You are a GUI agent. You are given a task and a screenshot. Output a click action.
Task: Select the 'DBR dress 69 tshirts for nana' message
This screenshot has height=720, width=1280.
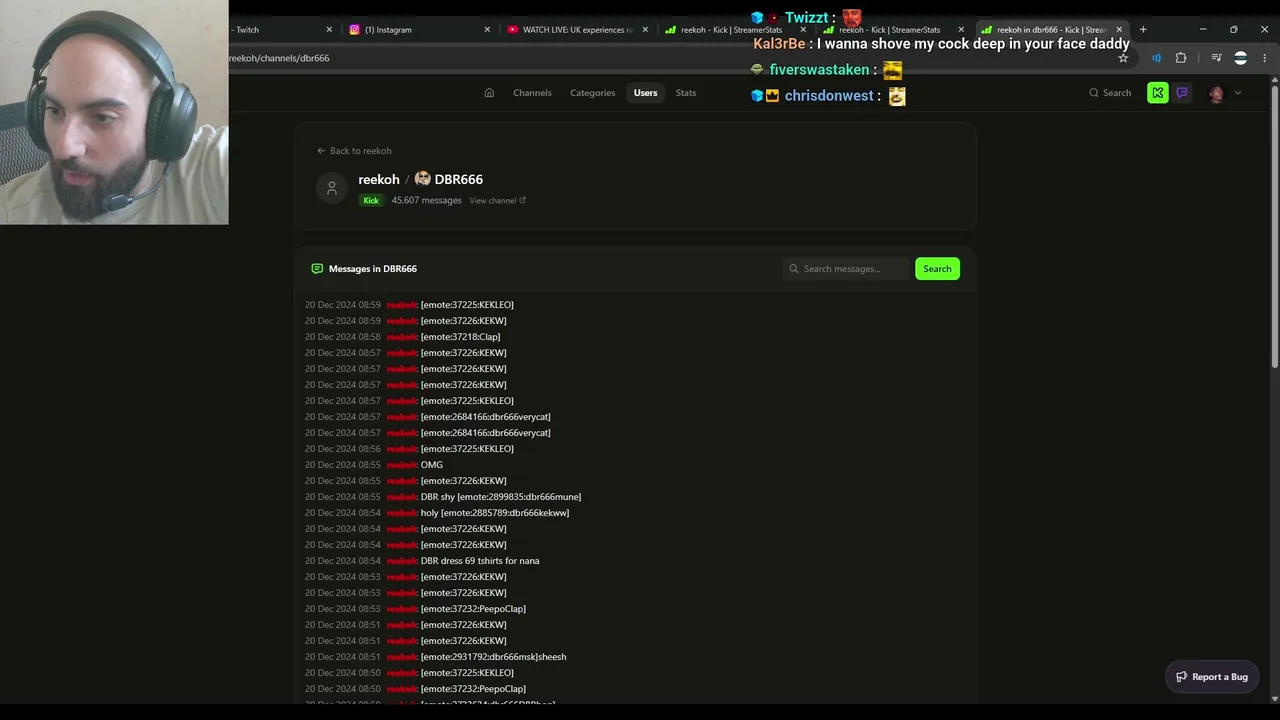point(480,561)
